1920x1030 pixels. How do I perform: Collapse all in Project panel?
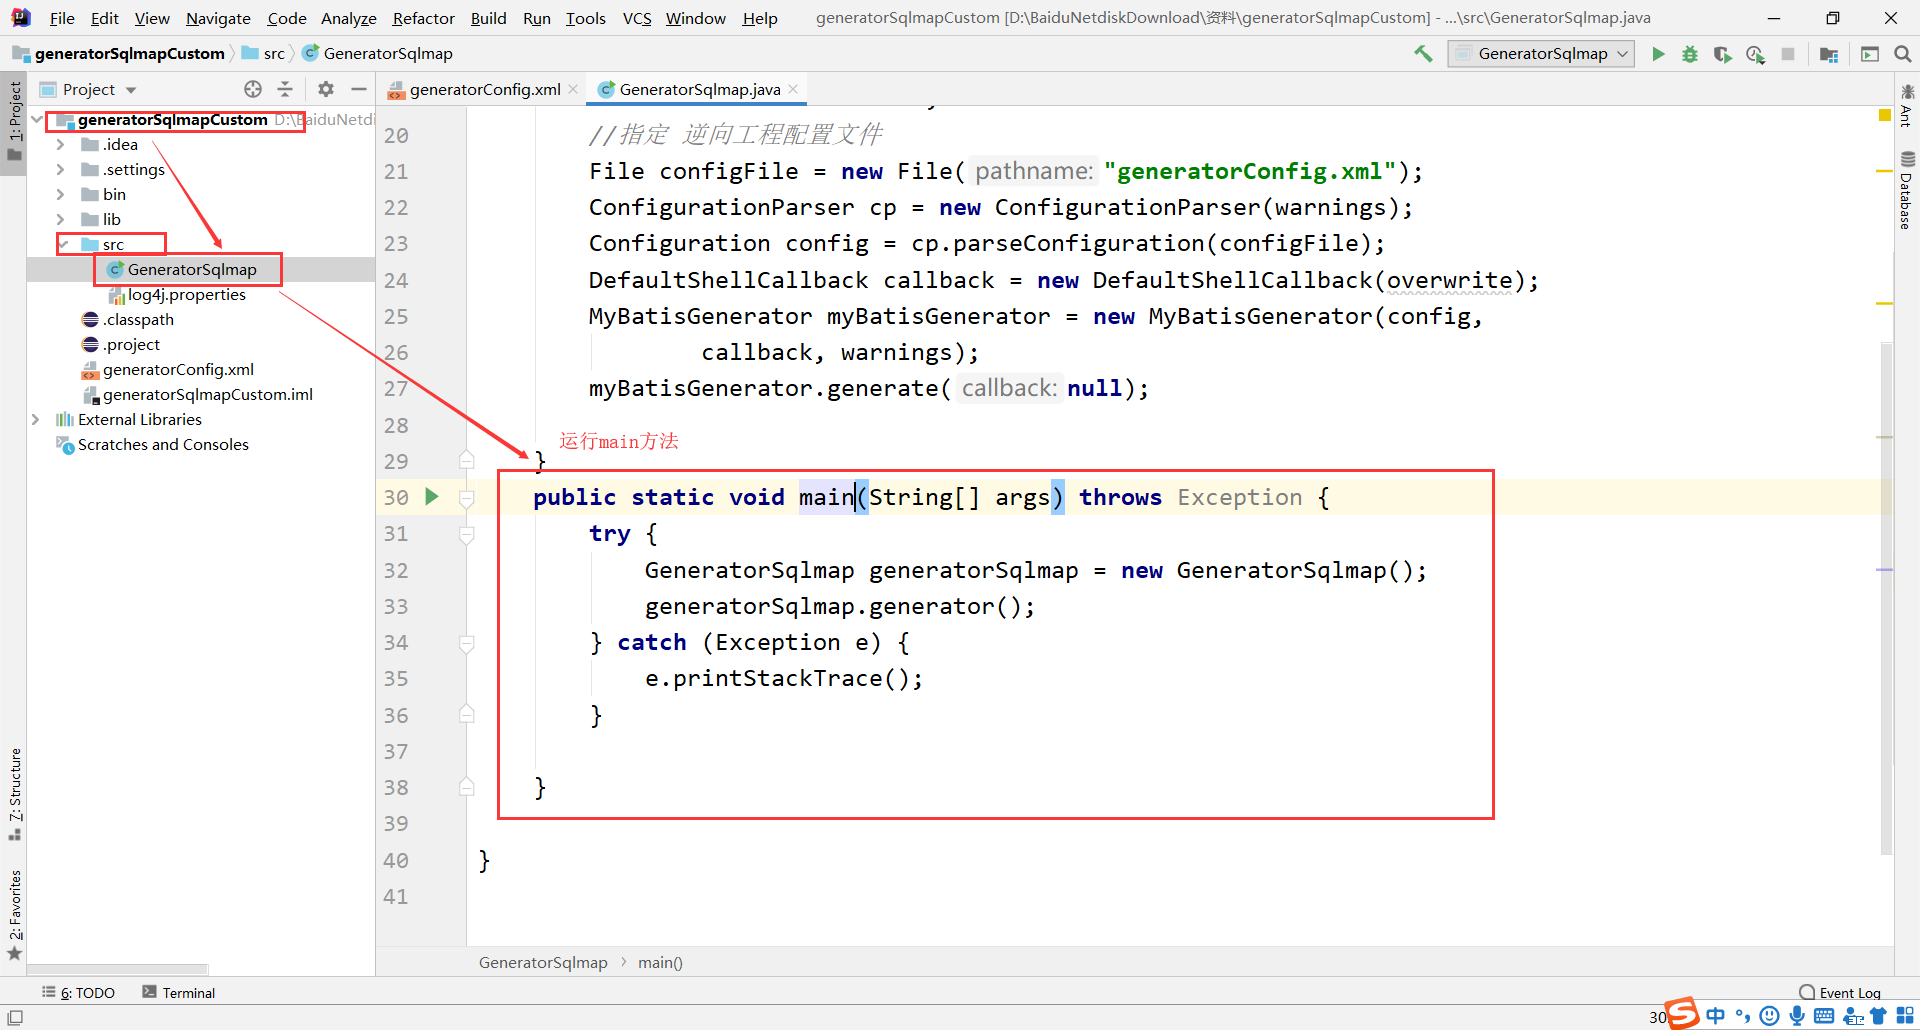(x=285, y=89)
